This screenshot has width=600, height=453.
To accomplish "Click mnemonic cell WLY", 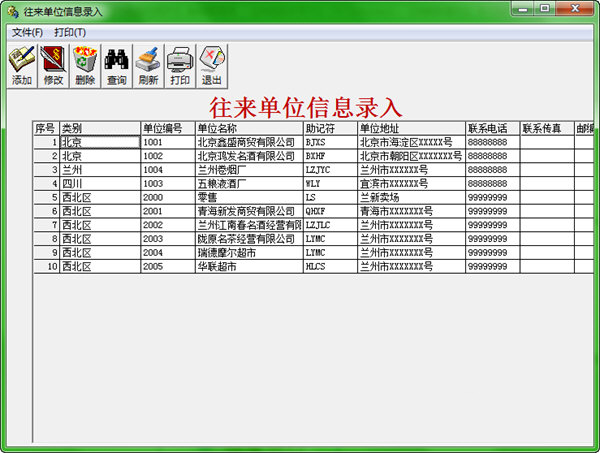I will (x=330, y=184).
